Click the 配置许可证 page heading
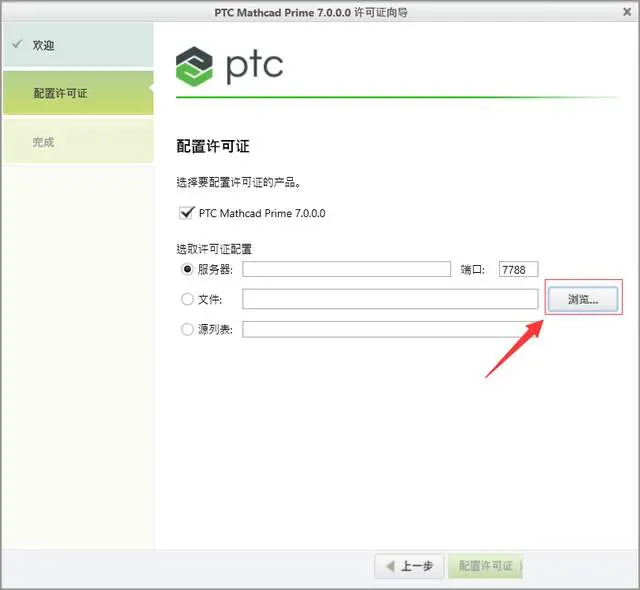The height and width of the screenshot is (590, 640). (x=213, y=146)
